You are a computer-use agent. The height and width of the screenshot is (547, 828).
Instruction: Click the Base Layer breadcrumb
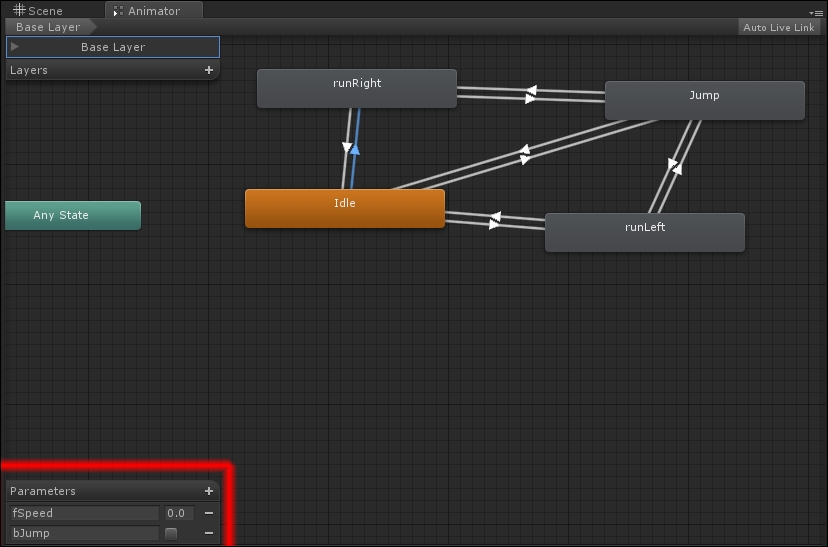tap(47, 28)
